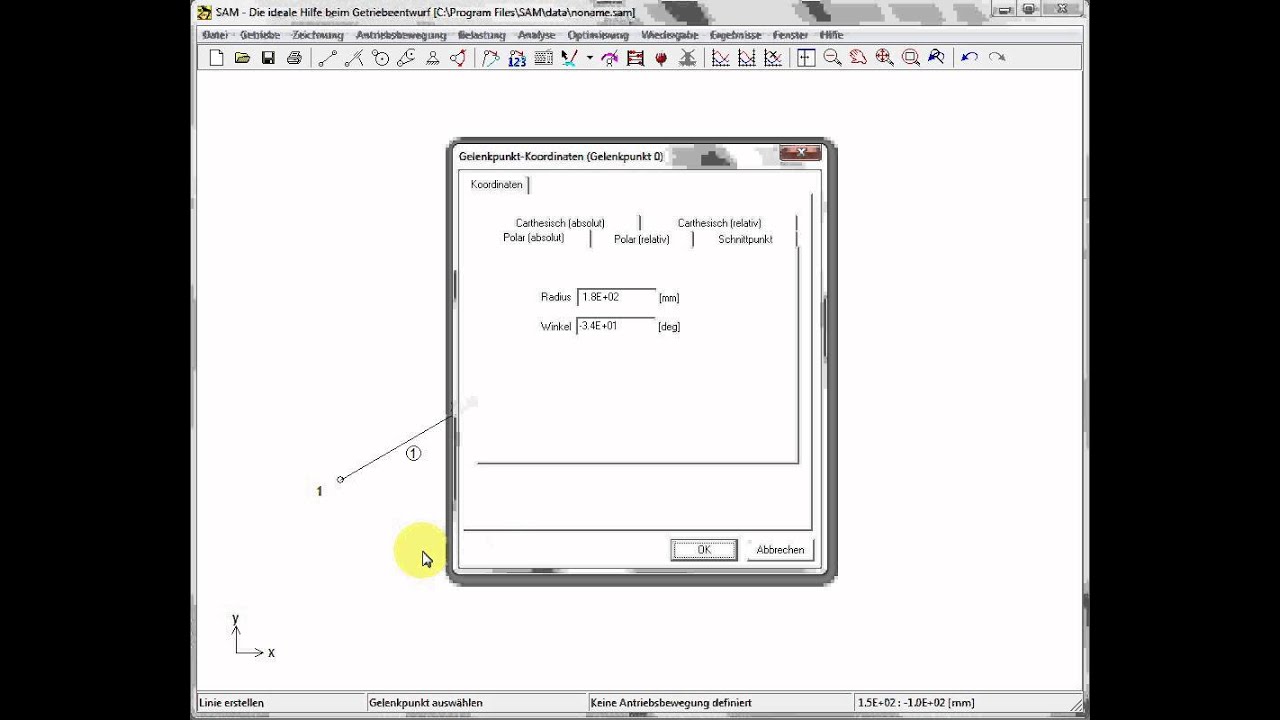Click the Undo arrow icon
Viewport: 1280px width, 720px height.
(969, 58)
